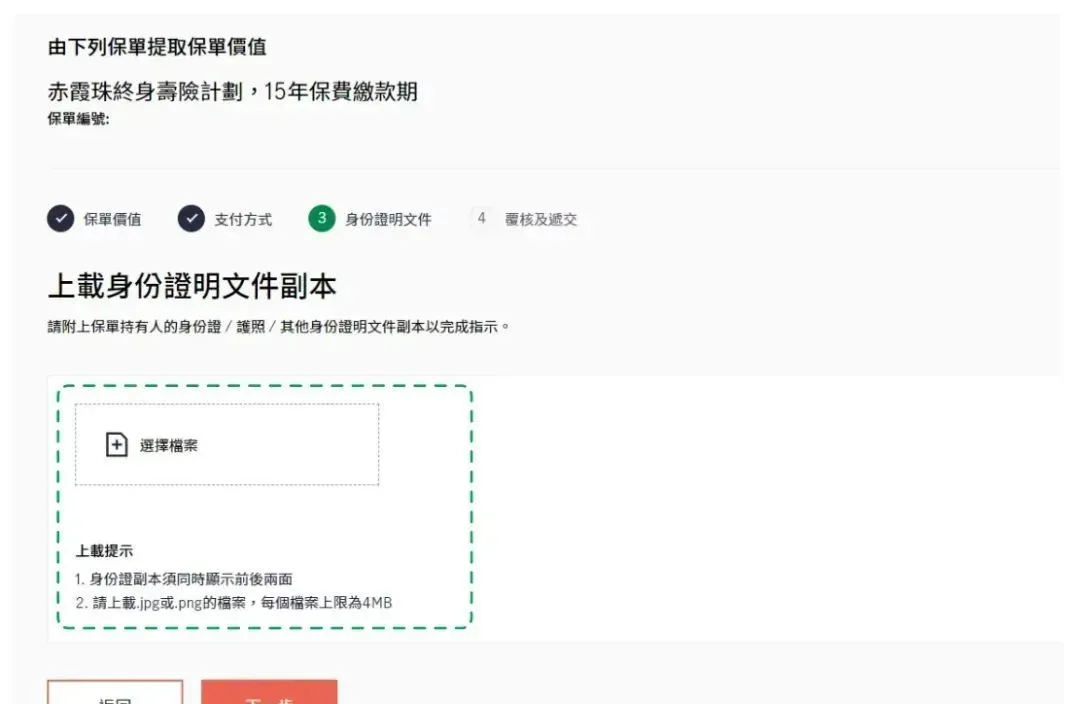Click the 選擇檔案 text to pick a file
The height and width of the screenshot is (704, 1080).
(169, 445)
